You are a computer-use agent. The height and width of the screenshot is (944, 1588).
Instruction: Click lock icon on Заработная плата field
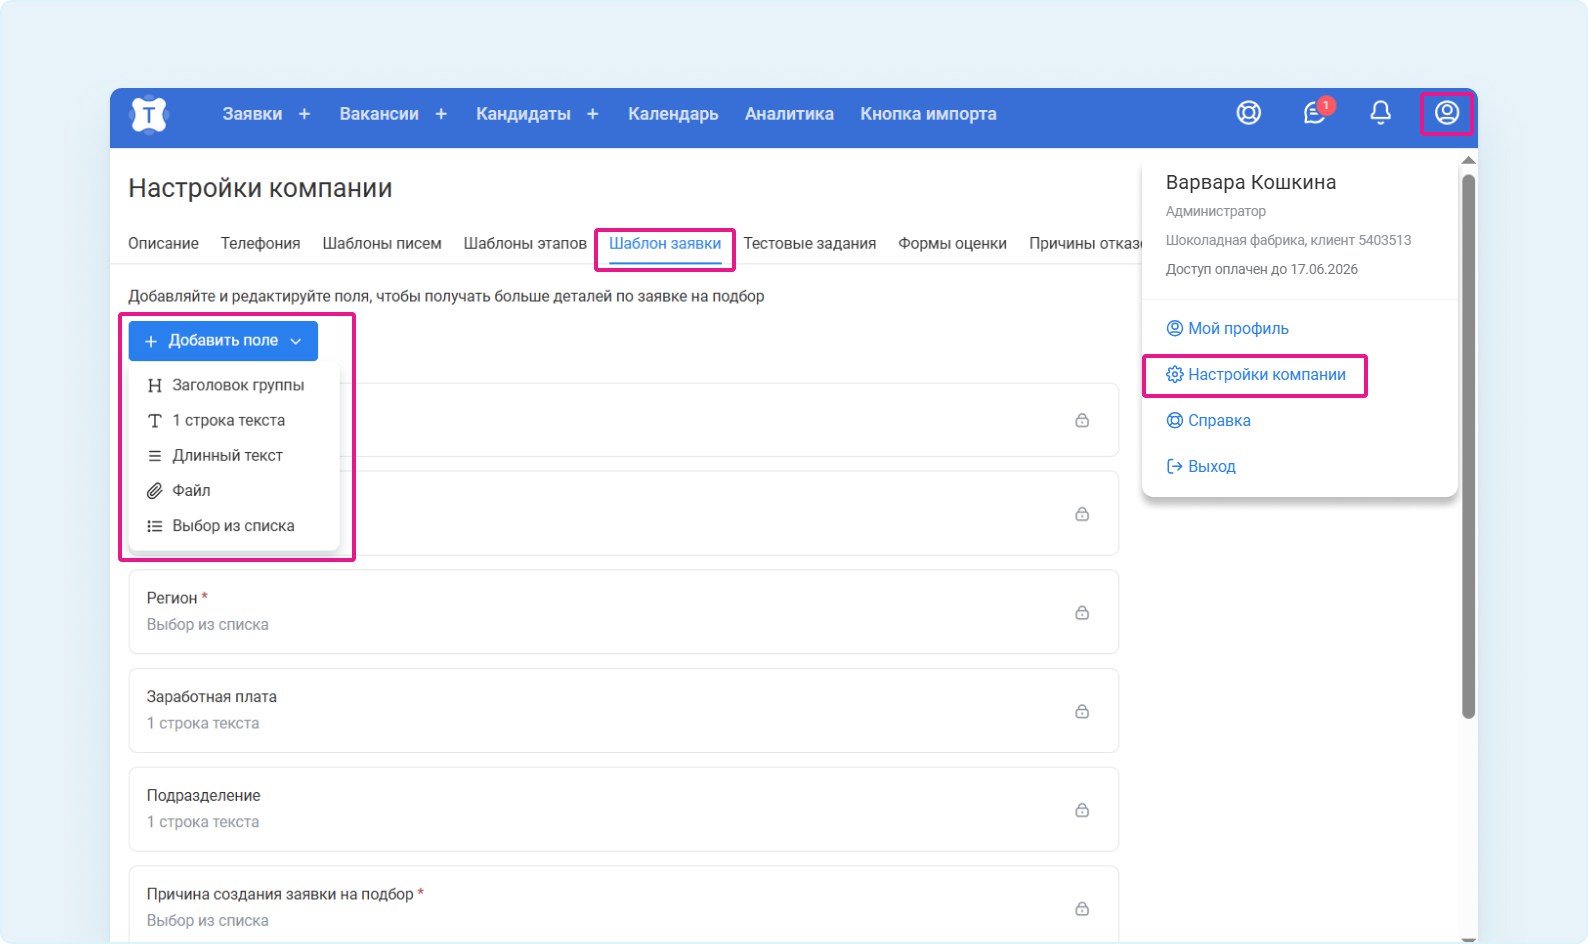pos(1081,711)
